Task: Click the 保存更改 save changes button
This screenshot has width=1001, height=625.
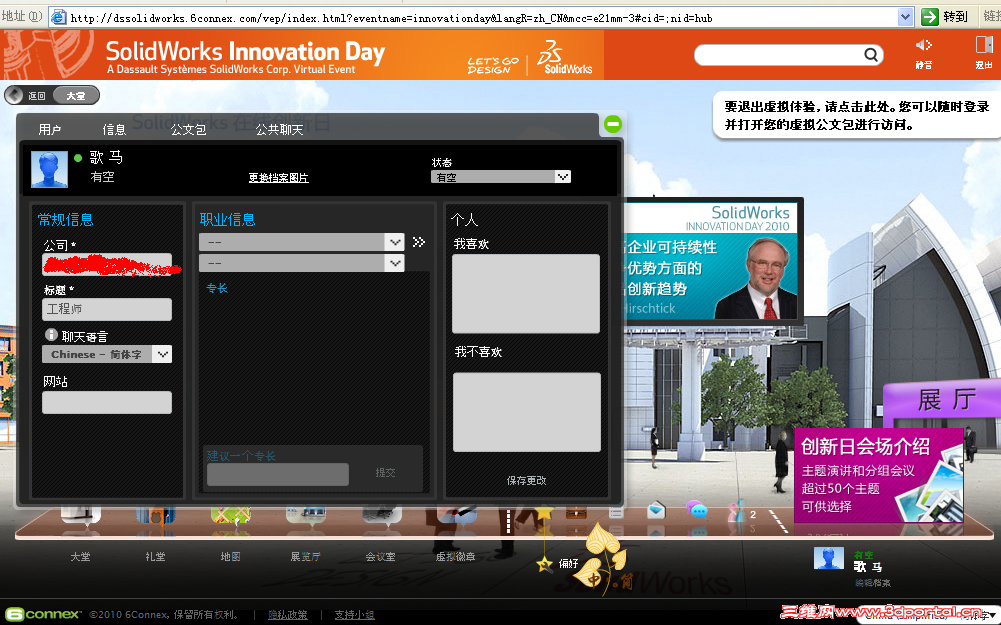Action: (x=527, y=480)
